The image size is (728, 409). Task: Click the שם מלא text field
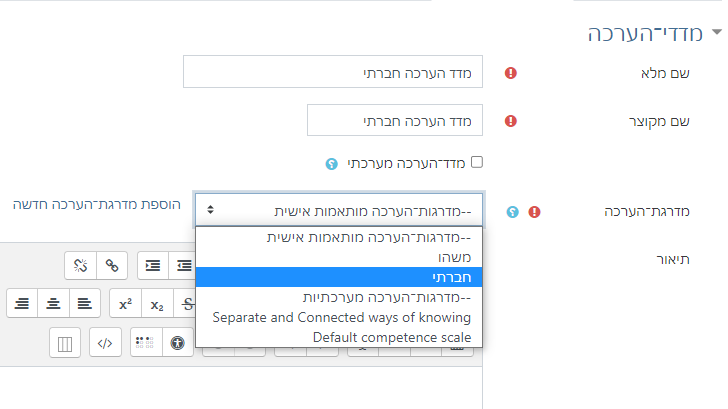click(x=333, y=72)
